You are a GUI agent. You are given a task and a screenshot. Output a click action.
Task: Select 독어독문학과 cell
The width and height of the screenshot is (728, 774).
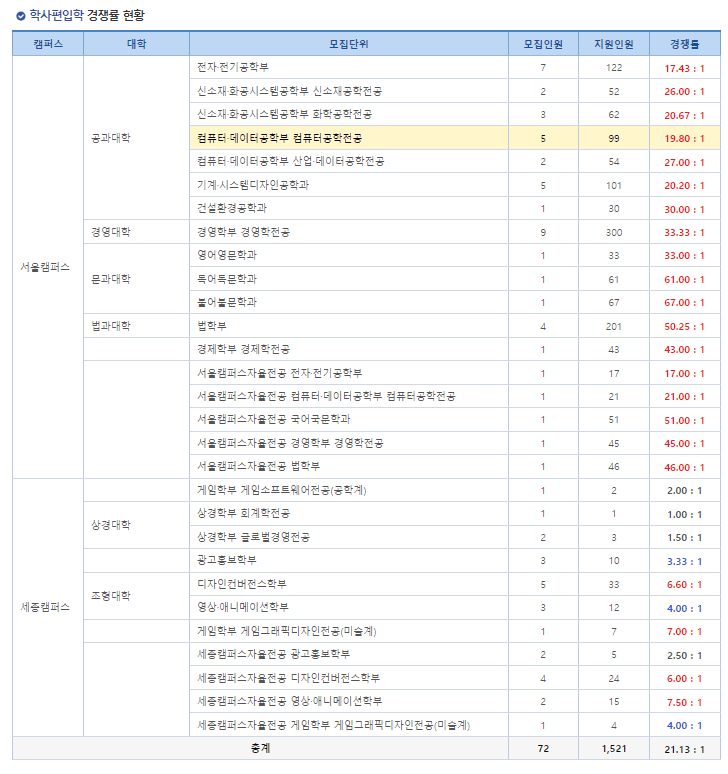point(349,279)
